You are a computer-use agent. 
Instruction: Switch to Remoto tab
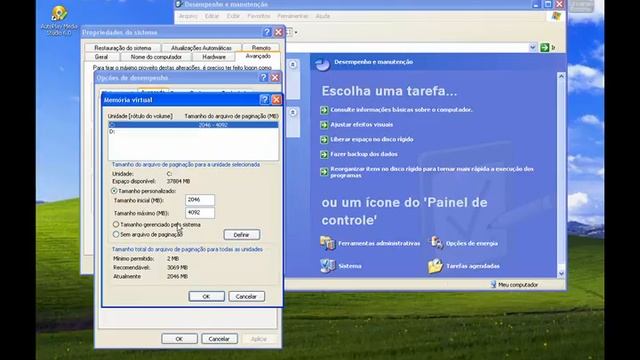click(261, 48)
